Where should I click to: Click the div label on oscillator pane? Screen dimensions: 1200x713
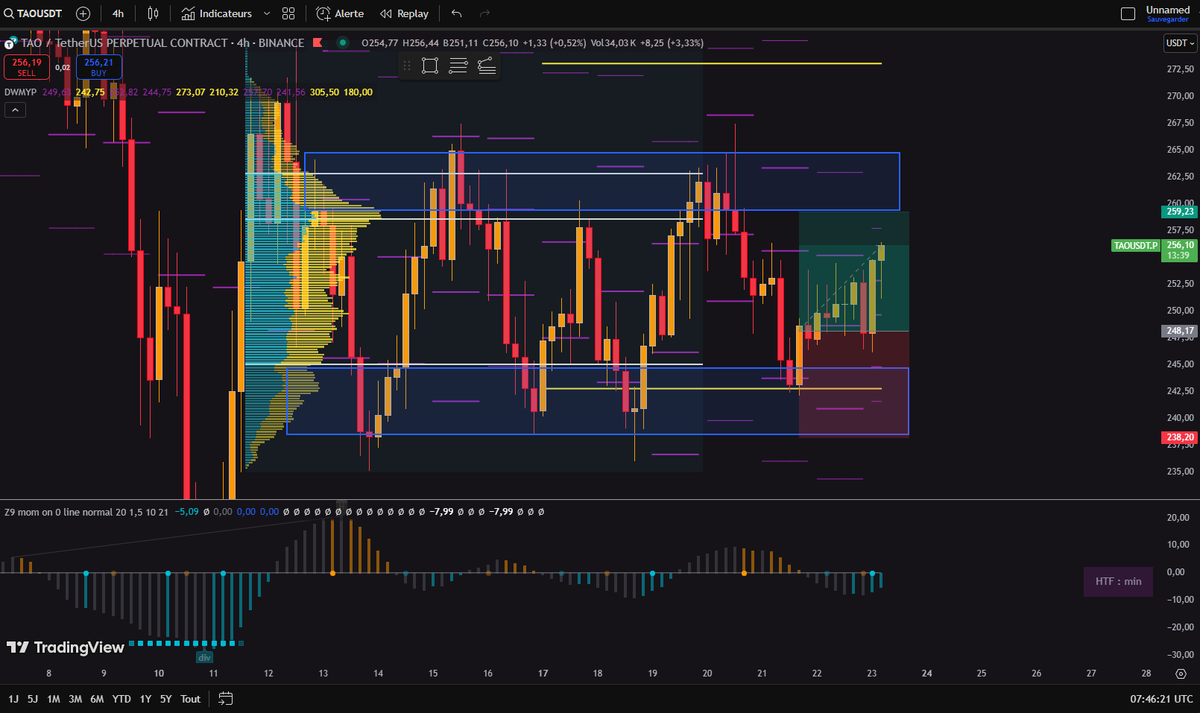204,657
